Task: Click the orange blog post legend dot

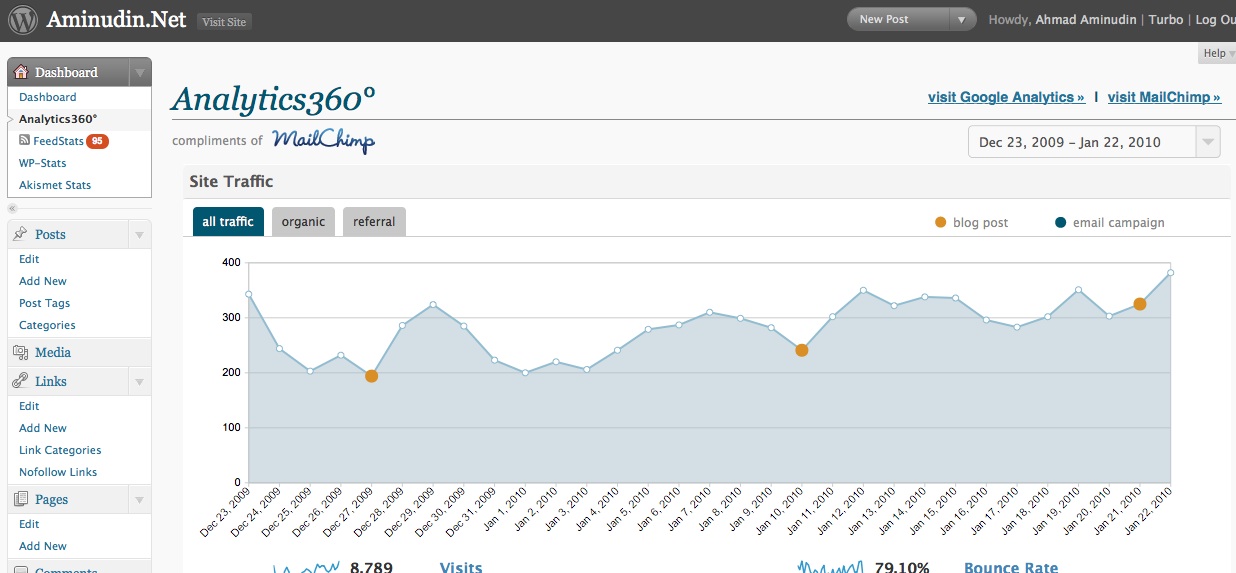Action: click(940, 222)
